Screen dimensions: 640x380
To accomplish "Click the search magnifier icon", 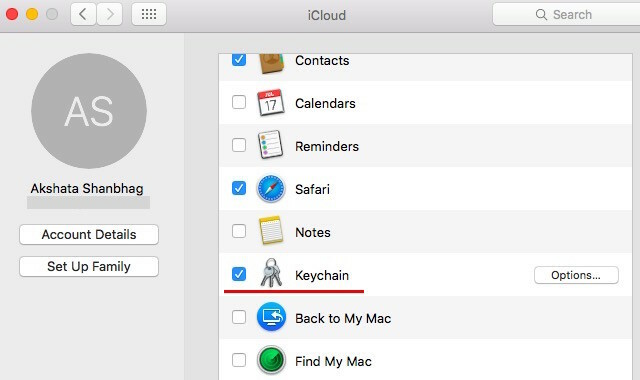I will click(x=541, y=14).
